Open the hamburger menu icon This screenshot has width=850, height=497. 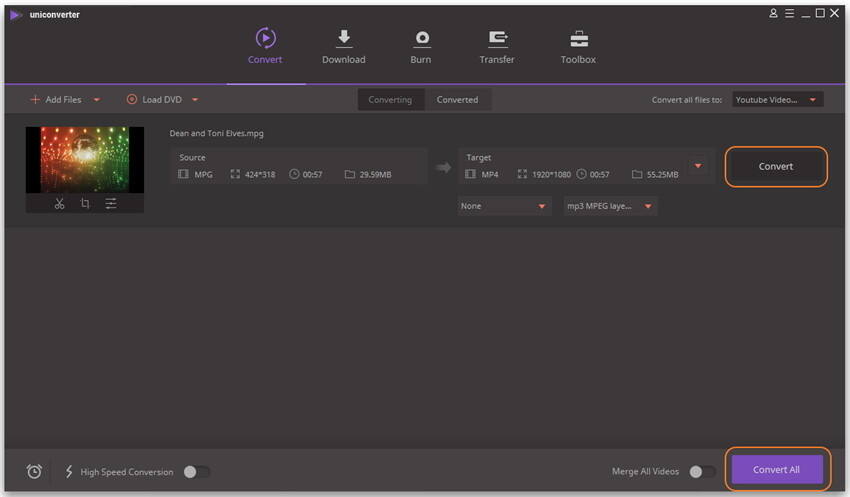[790, 13]
